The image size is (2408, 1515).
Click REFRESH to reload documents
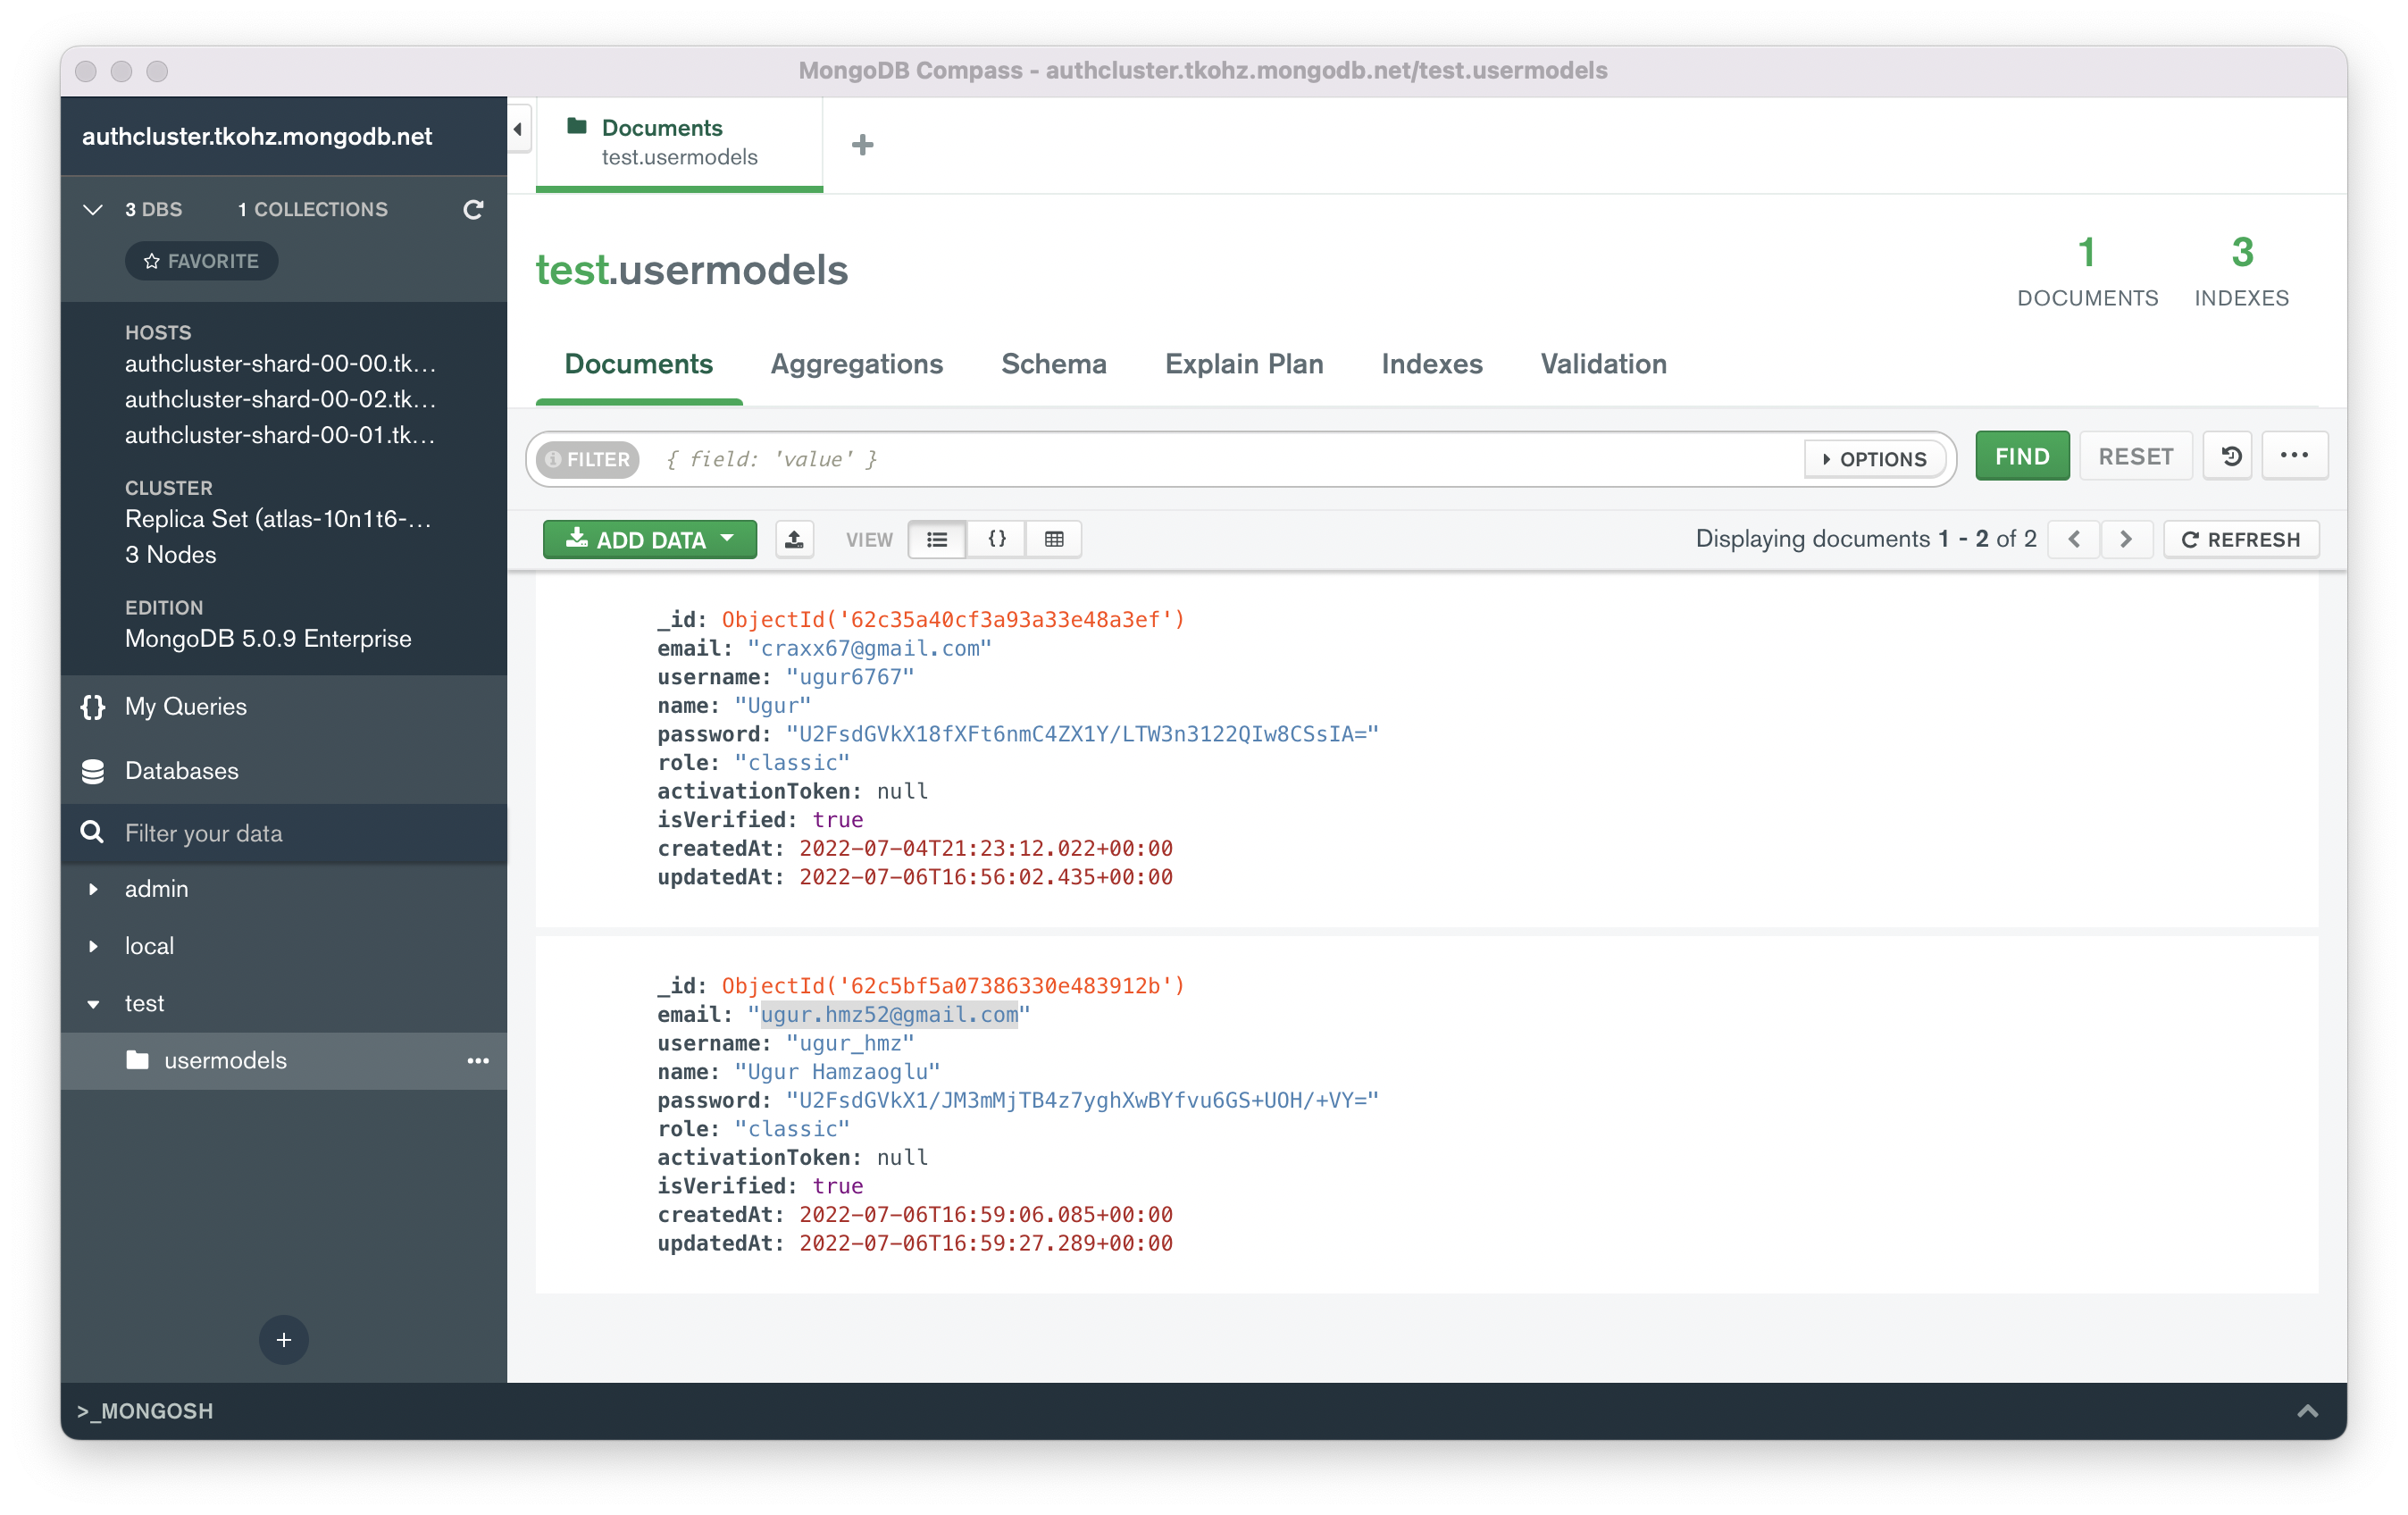(x=2240, y=539)
